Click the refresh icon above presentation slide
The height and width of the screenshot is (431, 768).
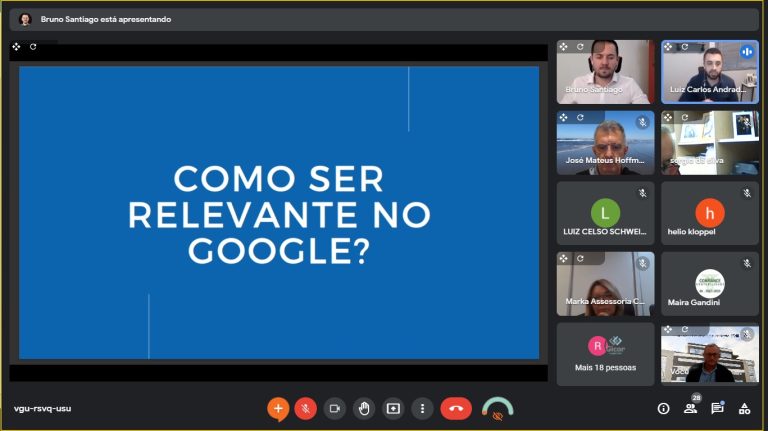(x=33, y=47)
